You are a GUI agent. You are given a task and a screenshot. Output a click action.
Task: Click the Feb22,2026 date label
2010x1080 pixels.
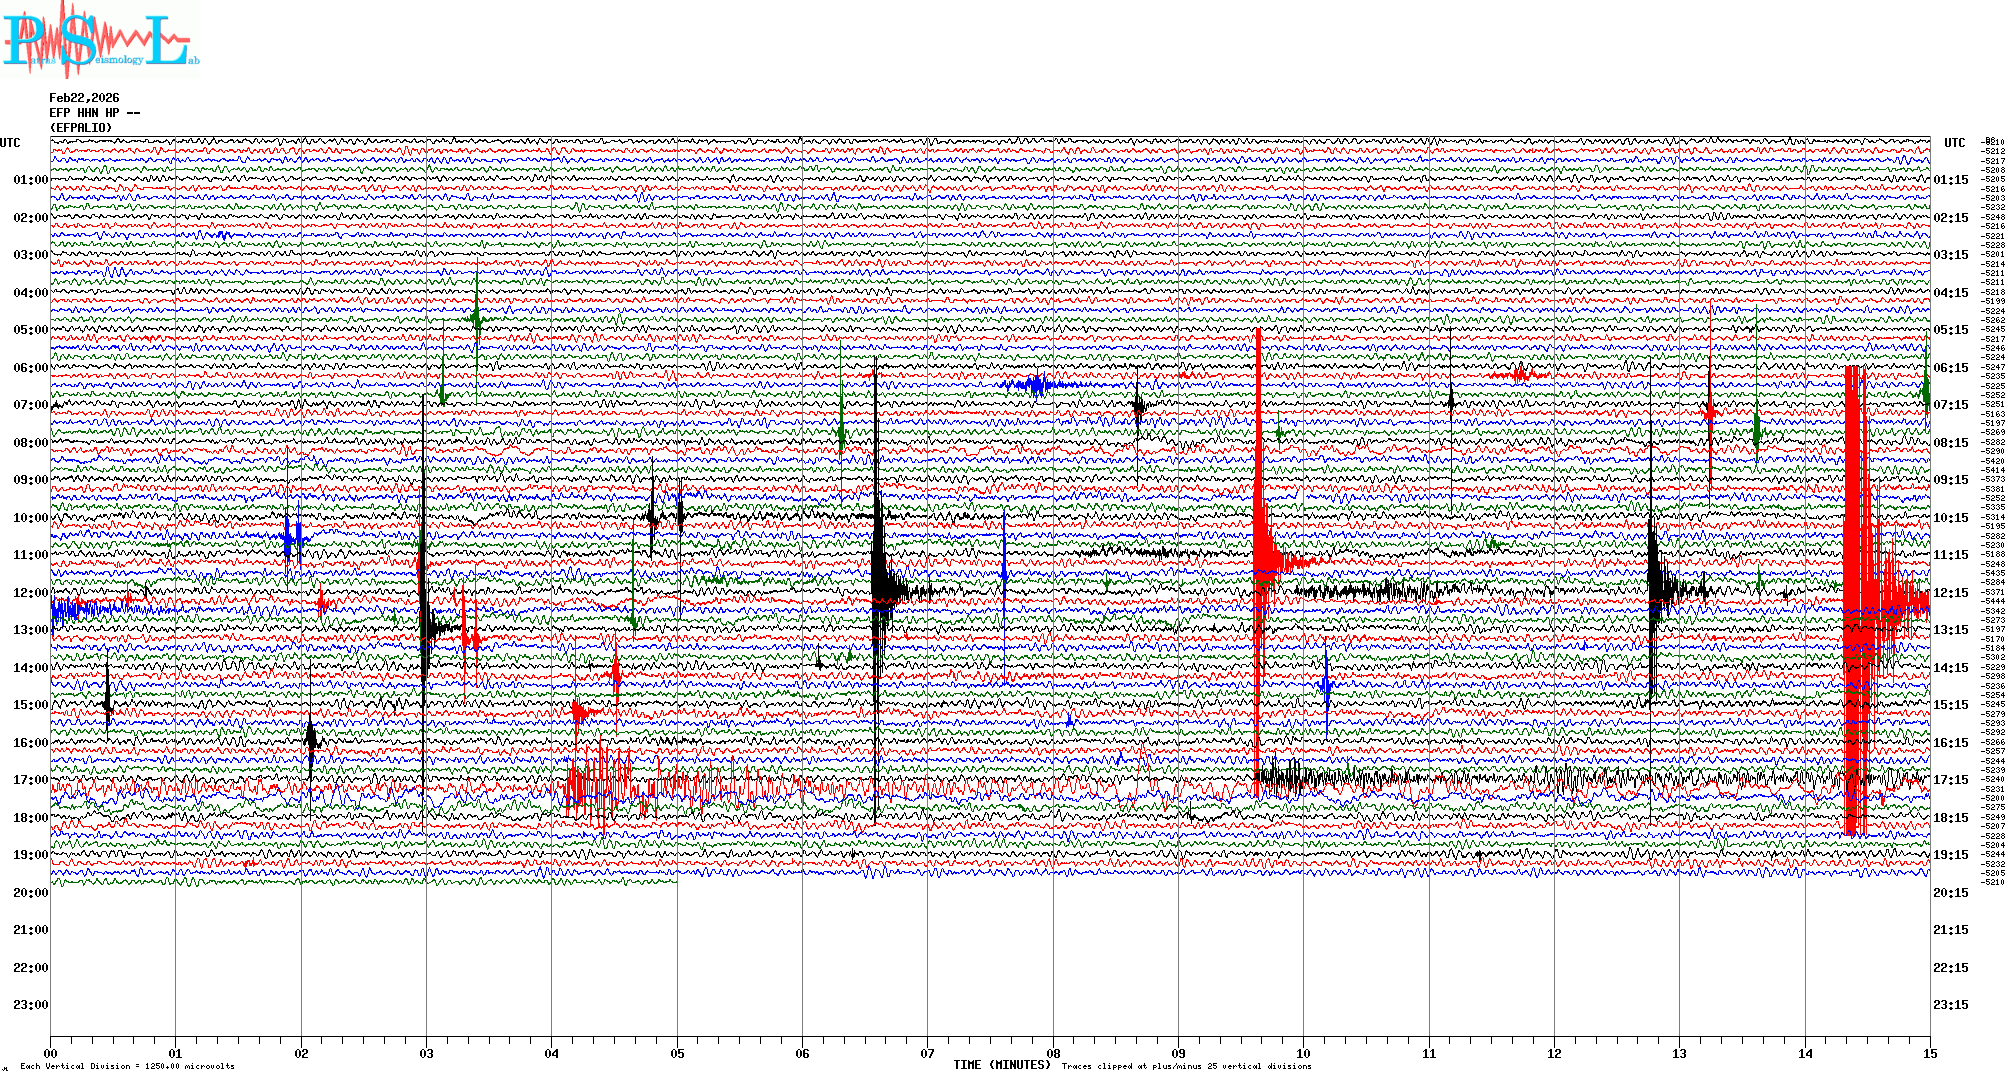(84, 98)
